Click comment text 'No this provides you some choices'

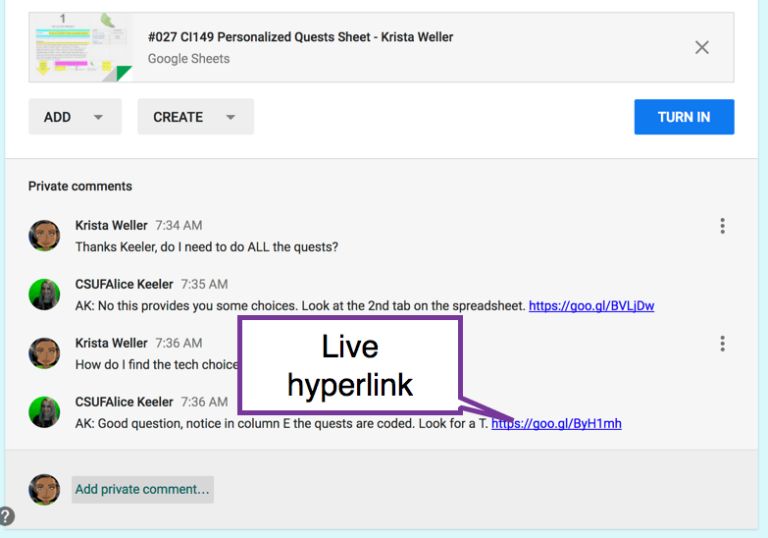198,306
